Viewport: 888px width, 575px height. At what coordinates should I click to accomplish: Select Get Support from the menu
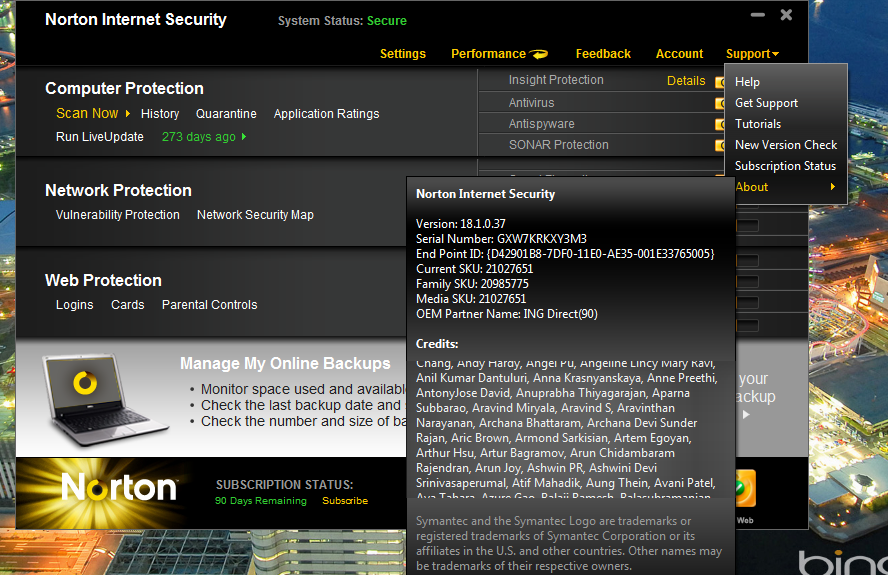pos(766,103)
